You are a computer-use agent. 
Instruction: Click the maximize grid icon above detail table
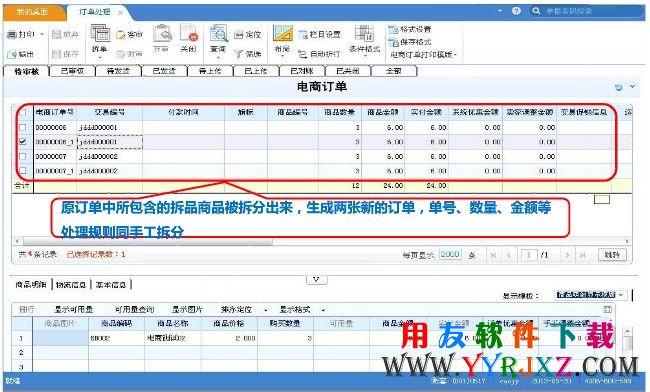point(608,309)
